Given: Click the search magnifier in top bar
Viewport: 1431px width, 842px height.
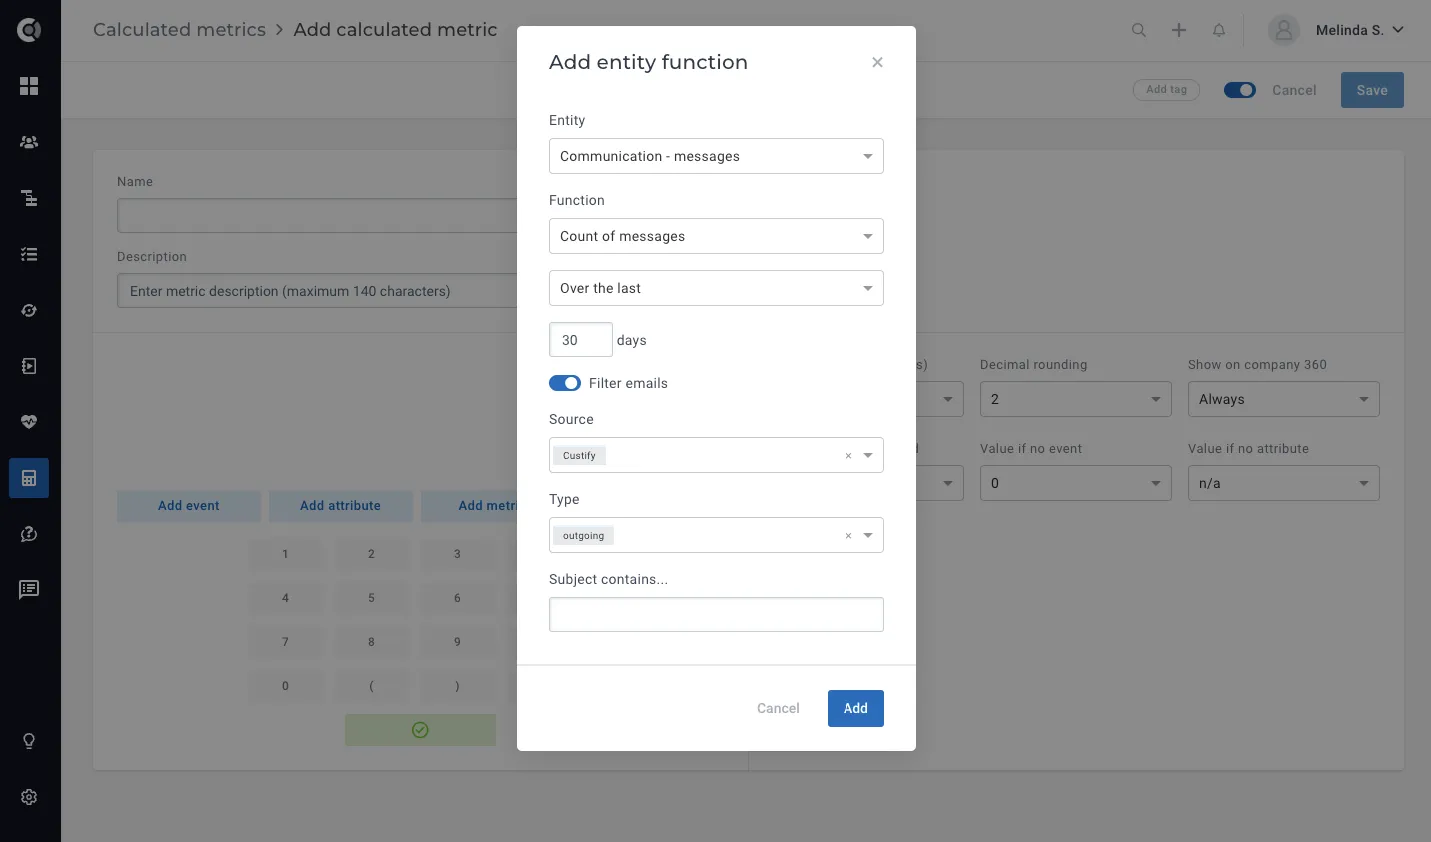Looking at the screenshot, I should [1139, 30].
